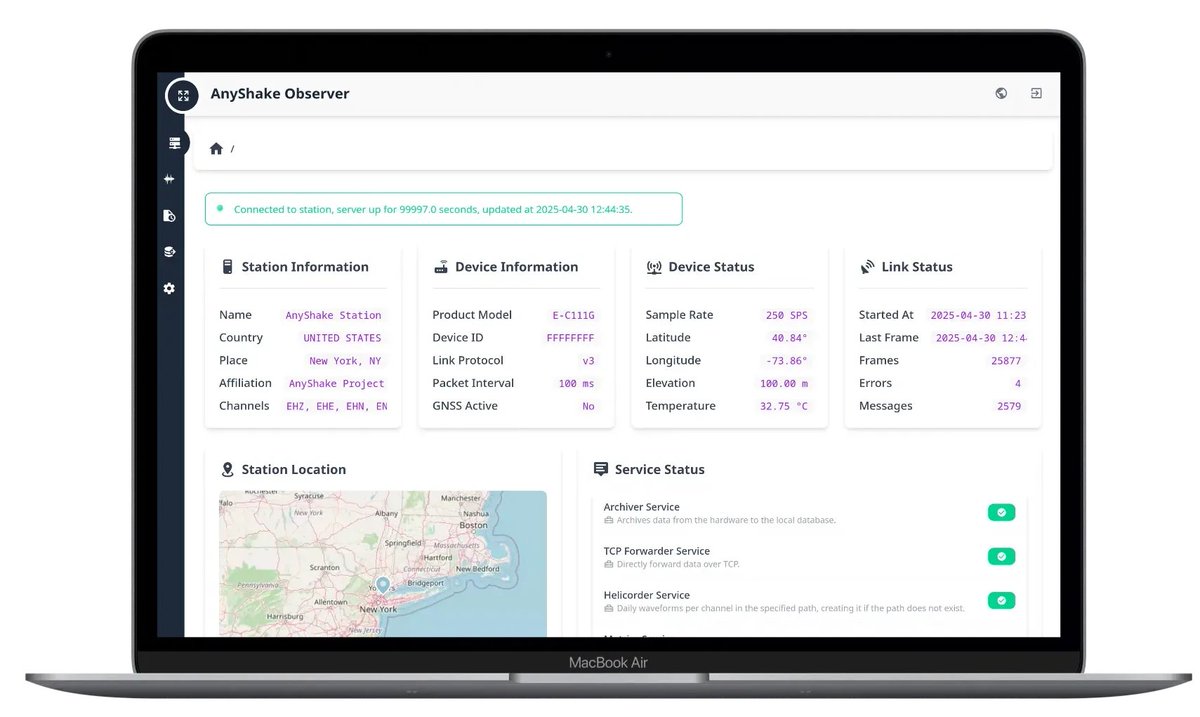
Task: Click the name value AnyShake Station
Action: point(333,315)
